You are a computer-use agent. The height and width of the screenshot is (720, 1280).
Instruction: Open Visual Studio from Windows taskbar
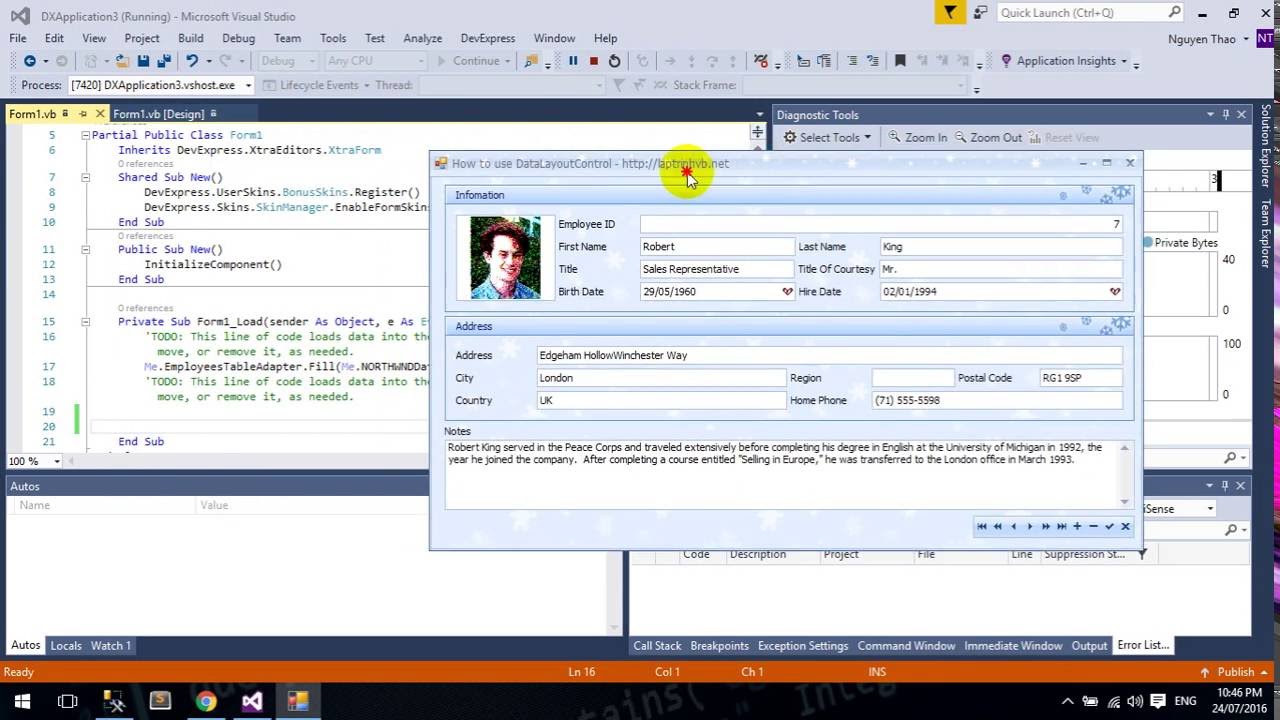[252, 701]
